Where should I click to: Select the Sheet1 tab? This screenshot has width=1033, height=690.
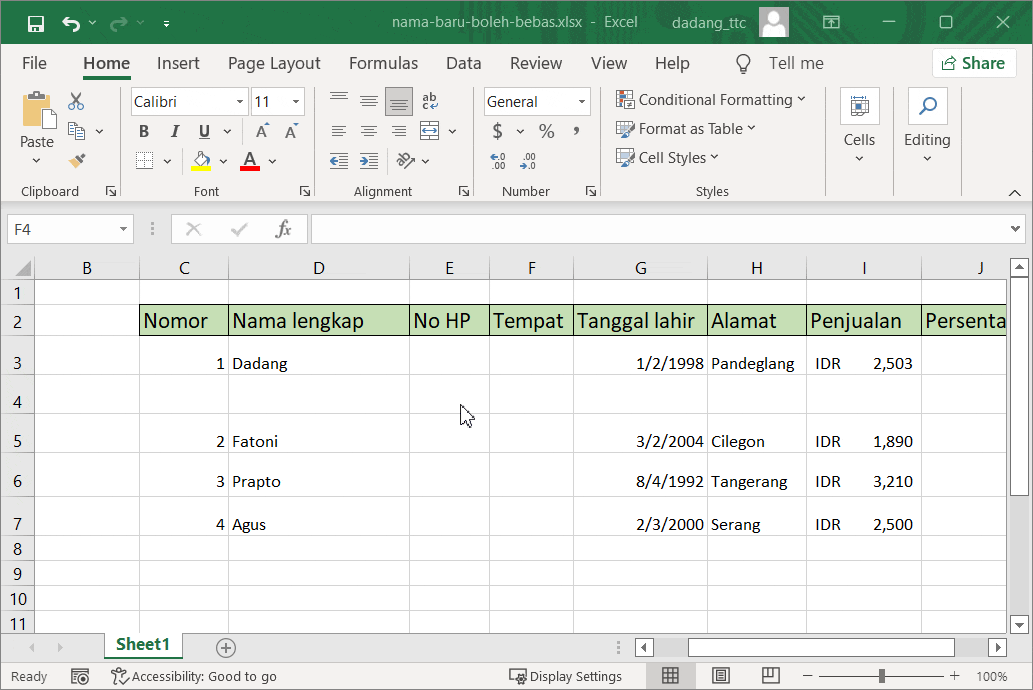pos(143,646)
